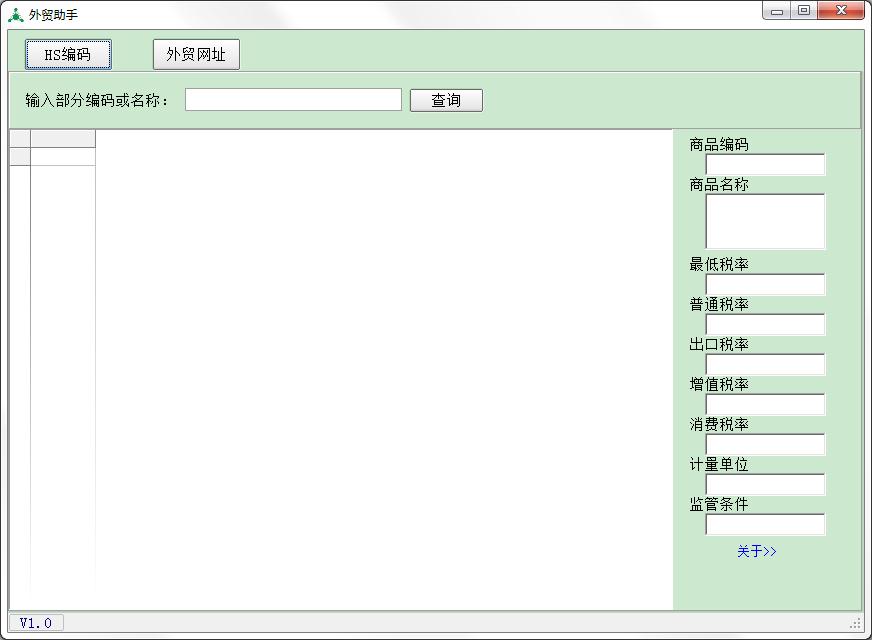Select the 出口税率 field

click(x=765, y=364)
